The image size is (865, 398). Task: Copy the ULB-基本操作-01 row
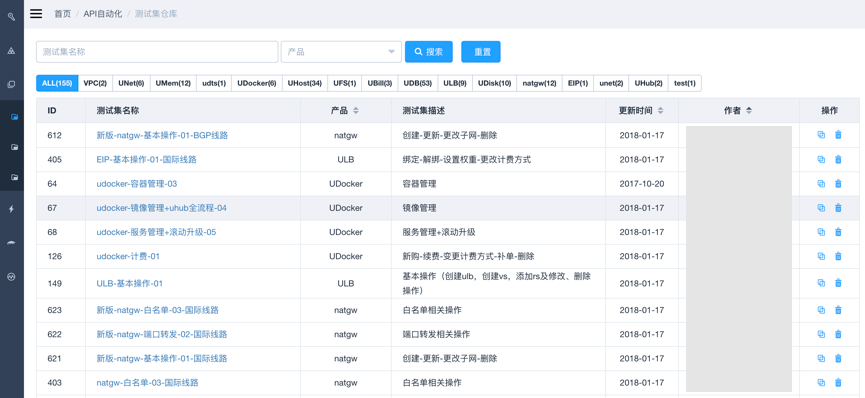click(821, 283)
